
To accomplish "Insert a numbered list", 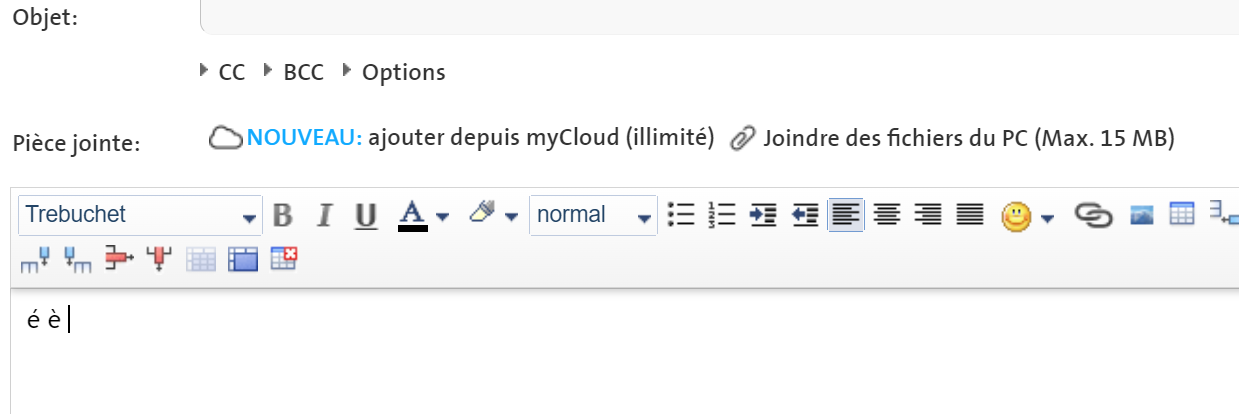I will (721, 215).
